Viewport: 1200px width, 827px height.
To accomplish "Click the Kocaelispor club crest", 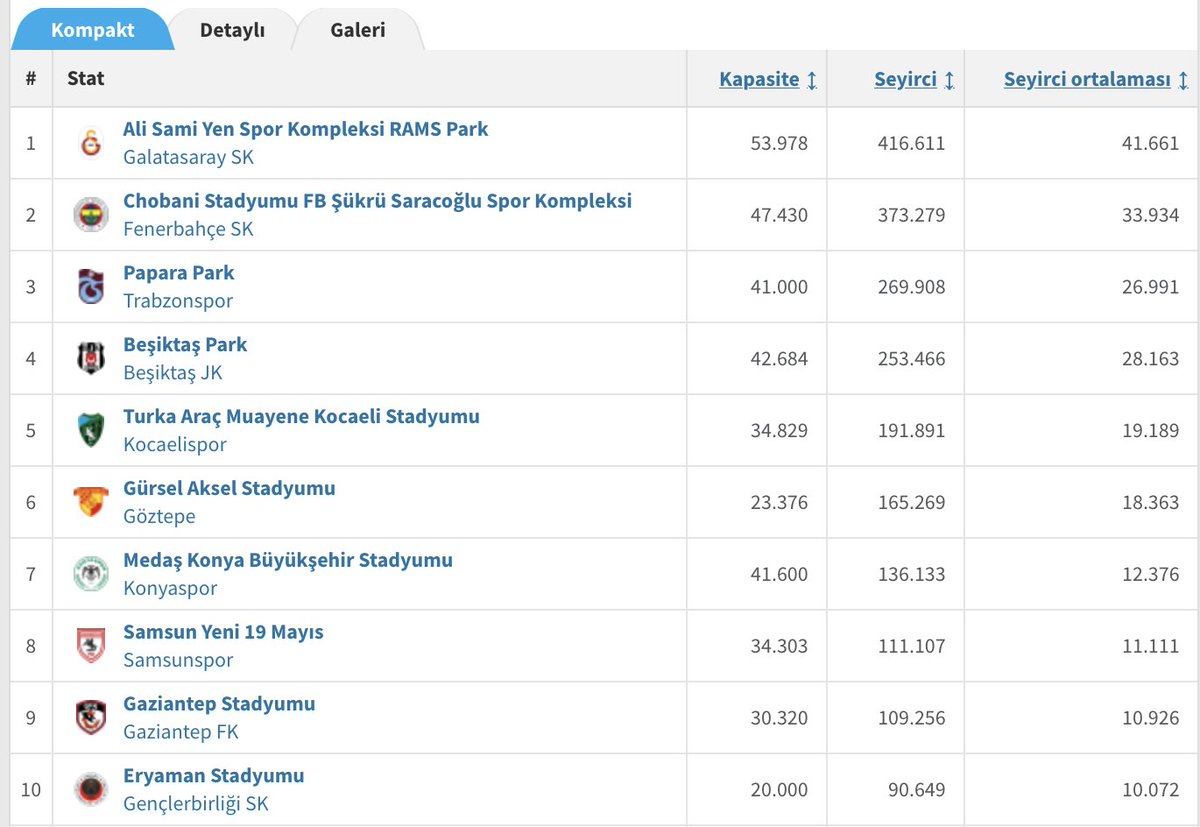I will coord(90,431).
